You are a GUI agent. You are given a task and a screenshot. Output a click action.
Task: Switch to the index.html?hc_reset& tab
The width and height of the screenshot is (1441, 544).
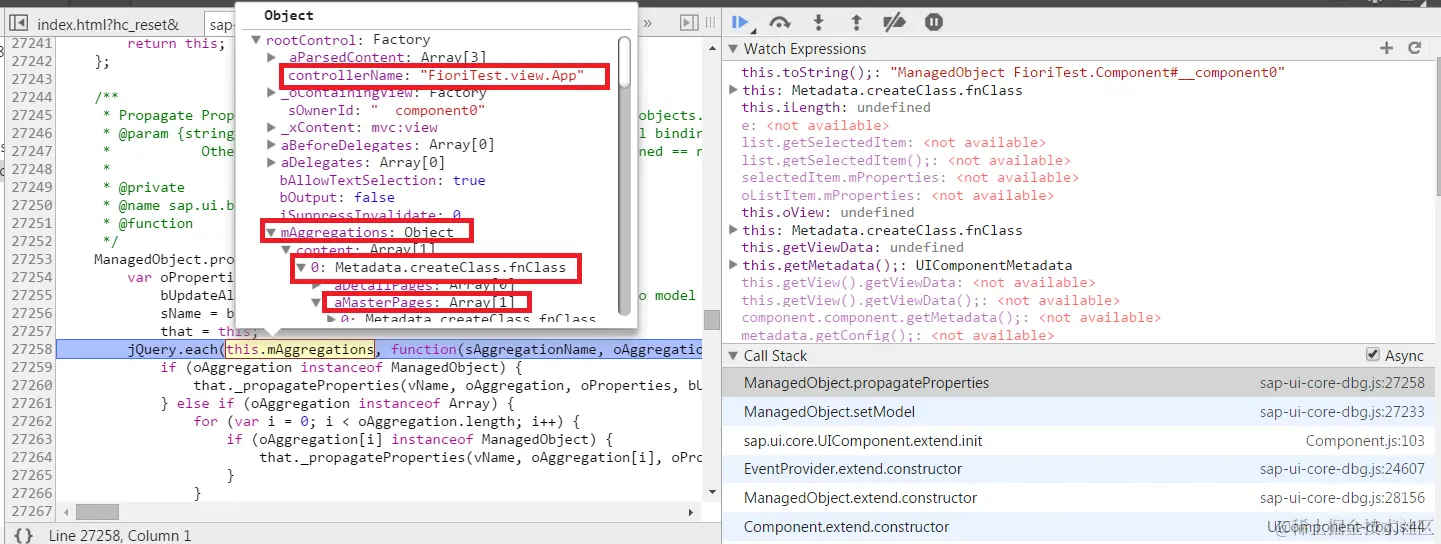[x=108, y=24]
